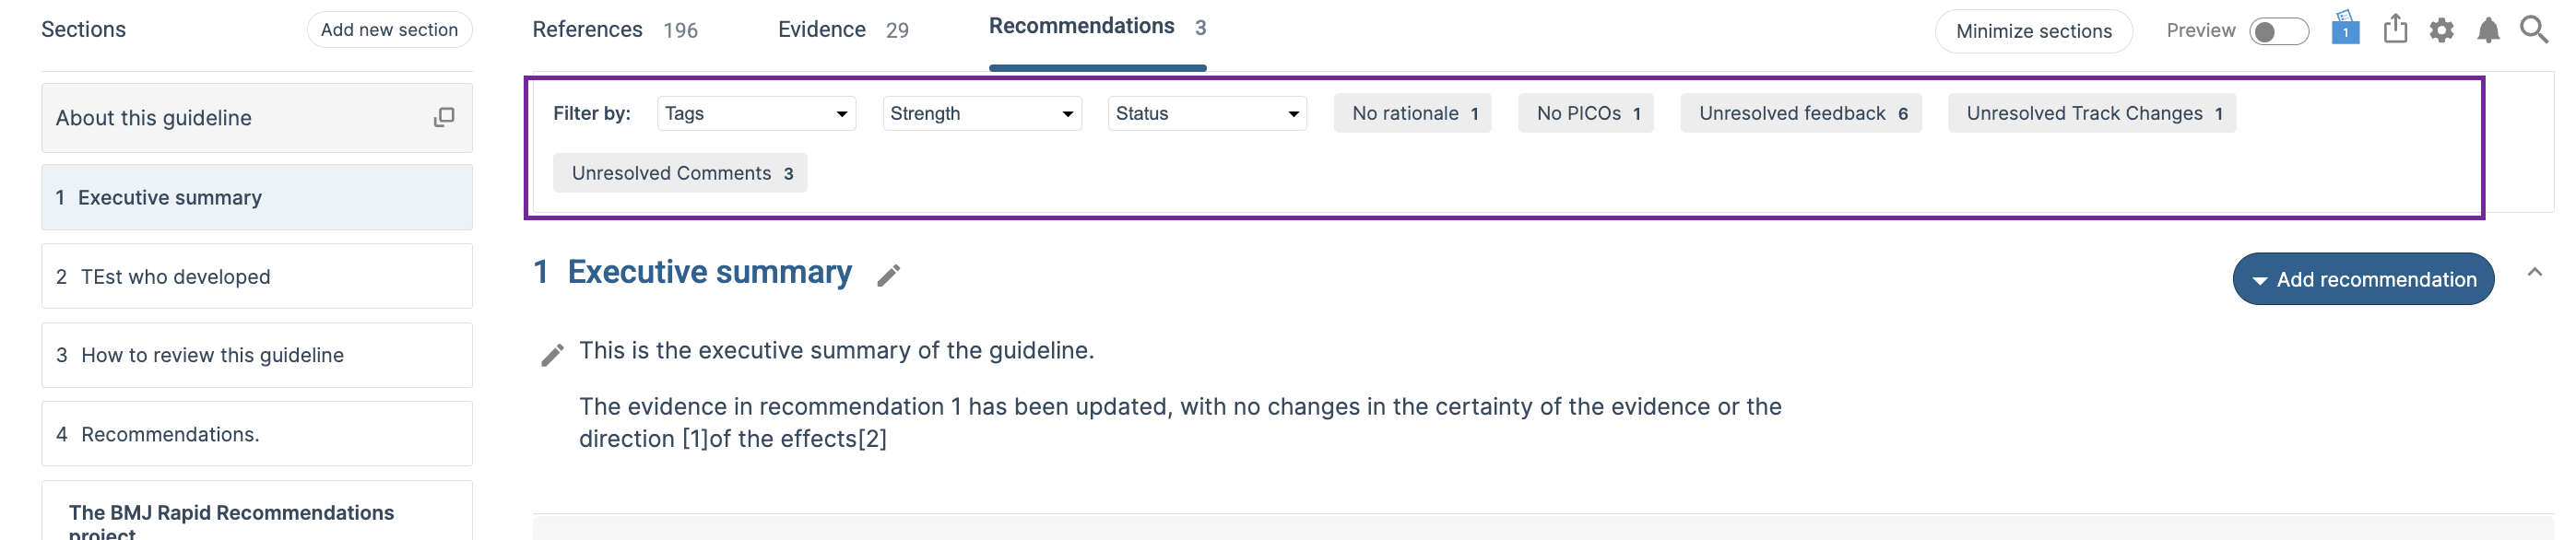This screenshot has width=2576, height=540.
Task: Collapse the Executive summary section chevron
Action: click(2534, 272)
